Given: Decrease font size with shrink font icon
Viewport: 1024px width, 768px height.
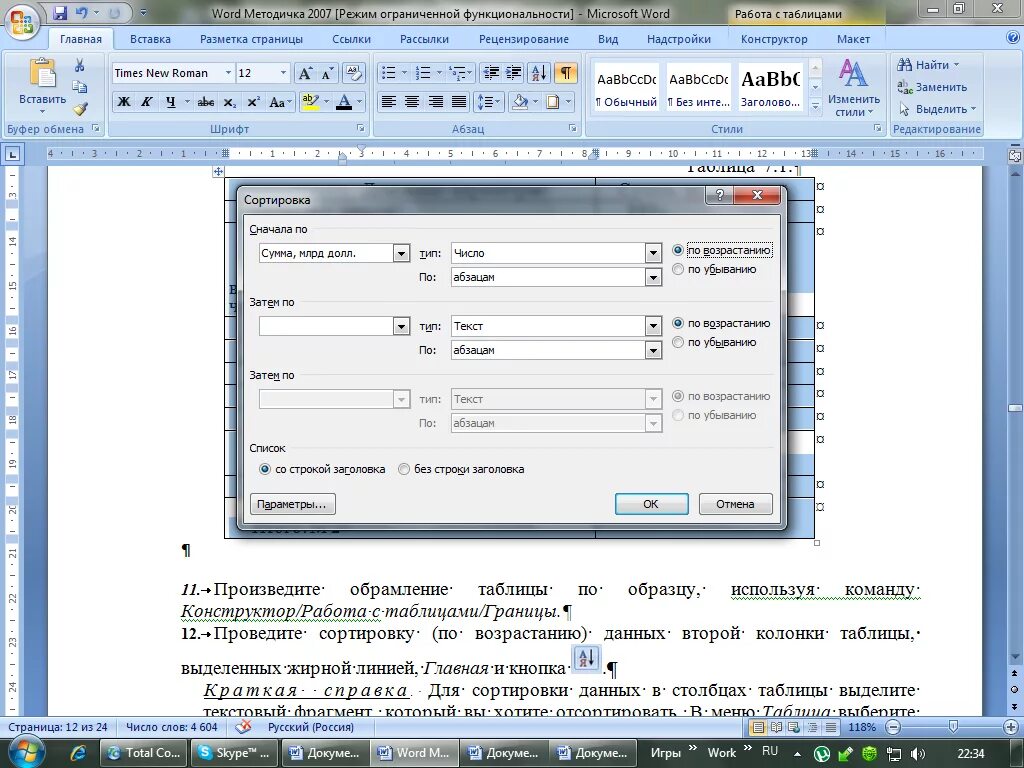Looking at the screenshot, I should click(x=327, y=72).
